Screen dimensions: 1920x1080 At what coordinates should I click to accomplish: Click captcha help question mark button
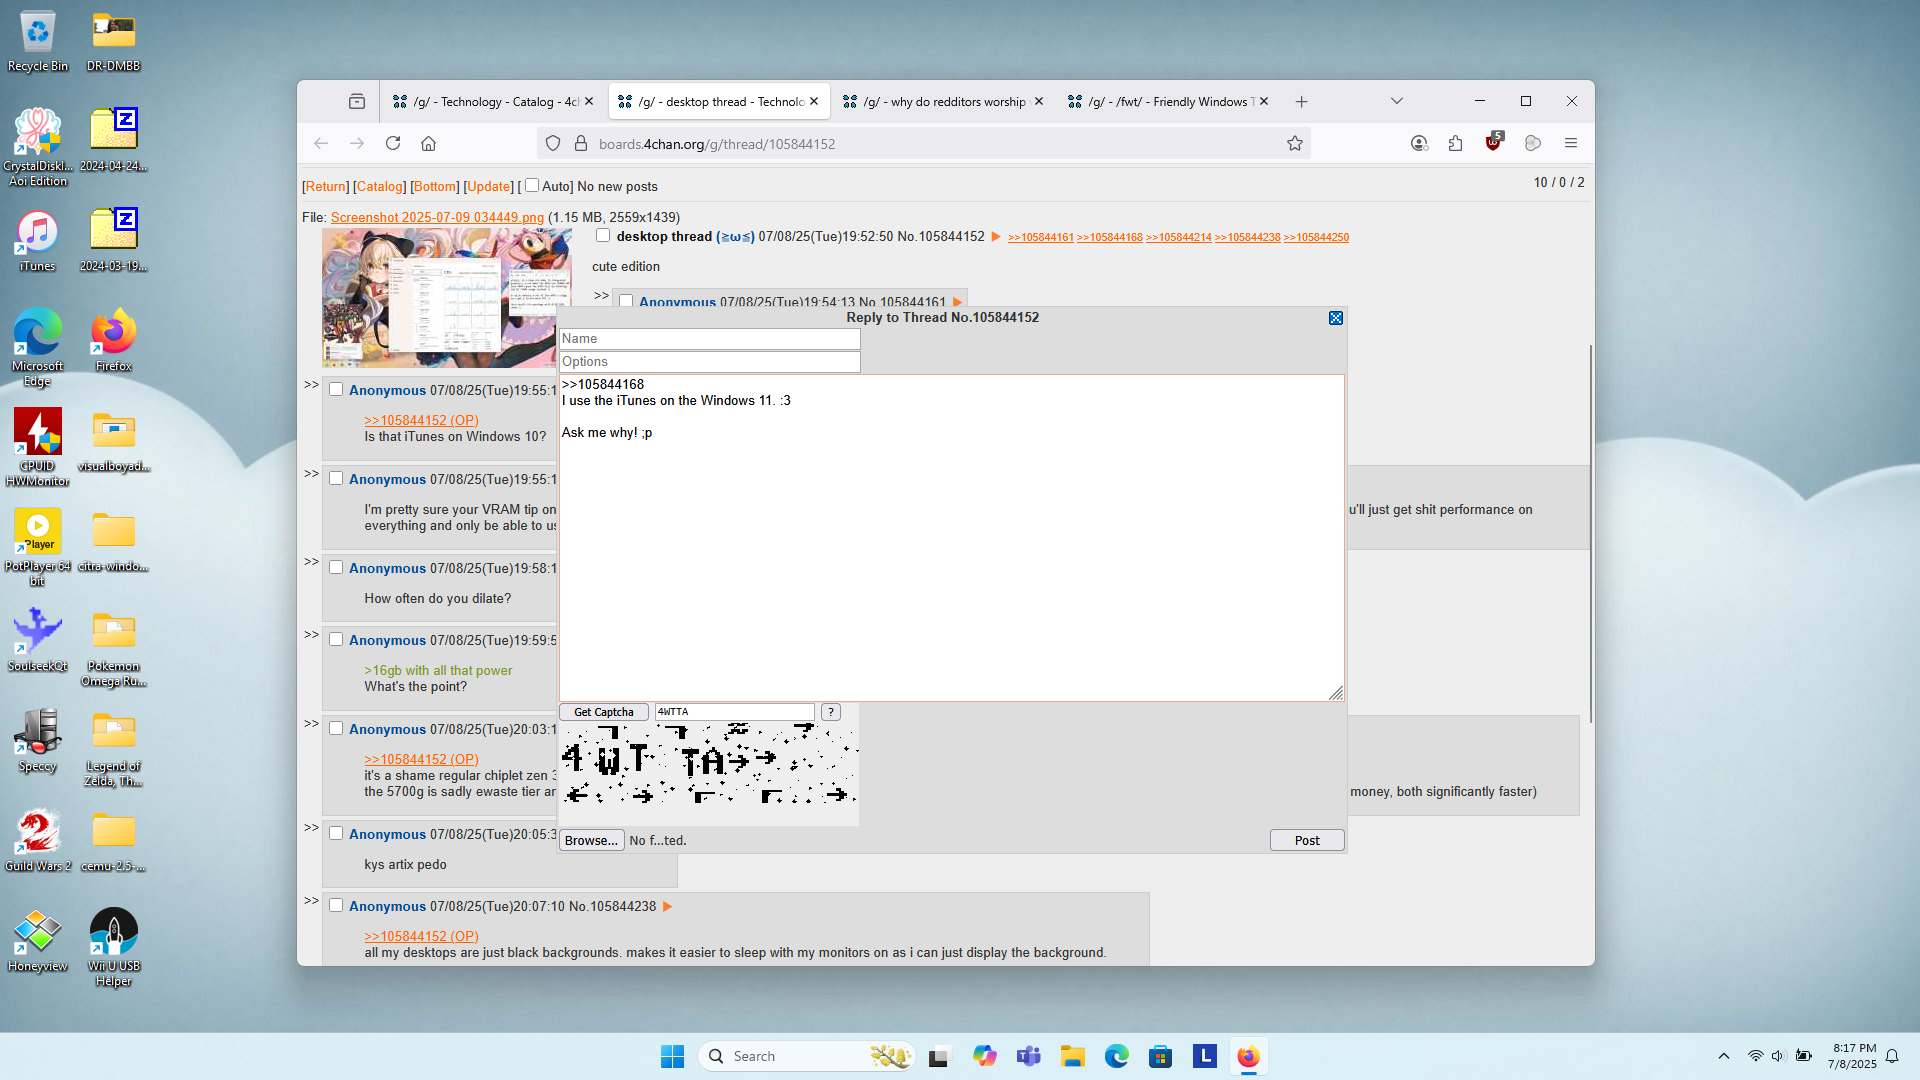[x=831, y=712]
